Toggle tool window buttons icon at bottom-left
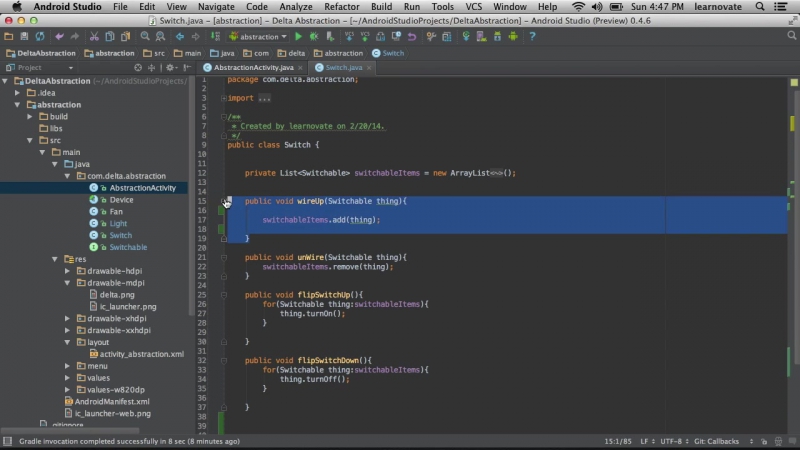This screenshot has width=800, height=450. (x=7, y=441)
